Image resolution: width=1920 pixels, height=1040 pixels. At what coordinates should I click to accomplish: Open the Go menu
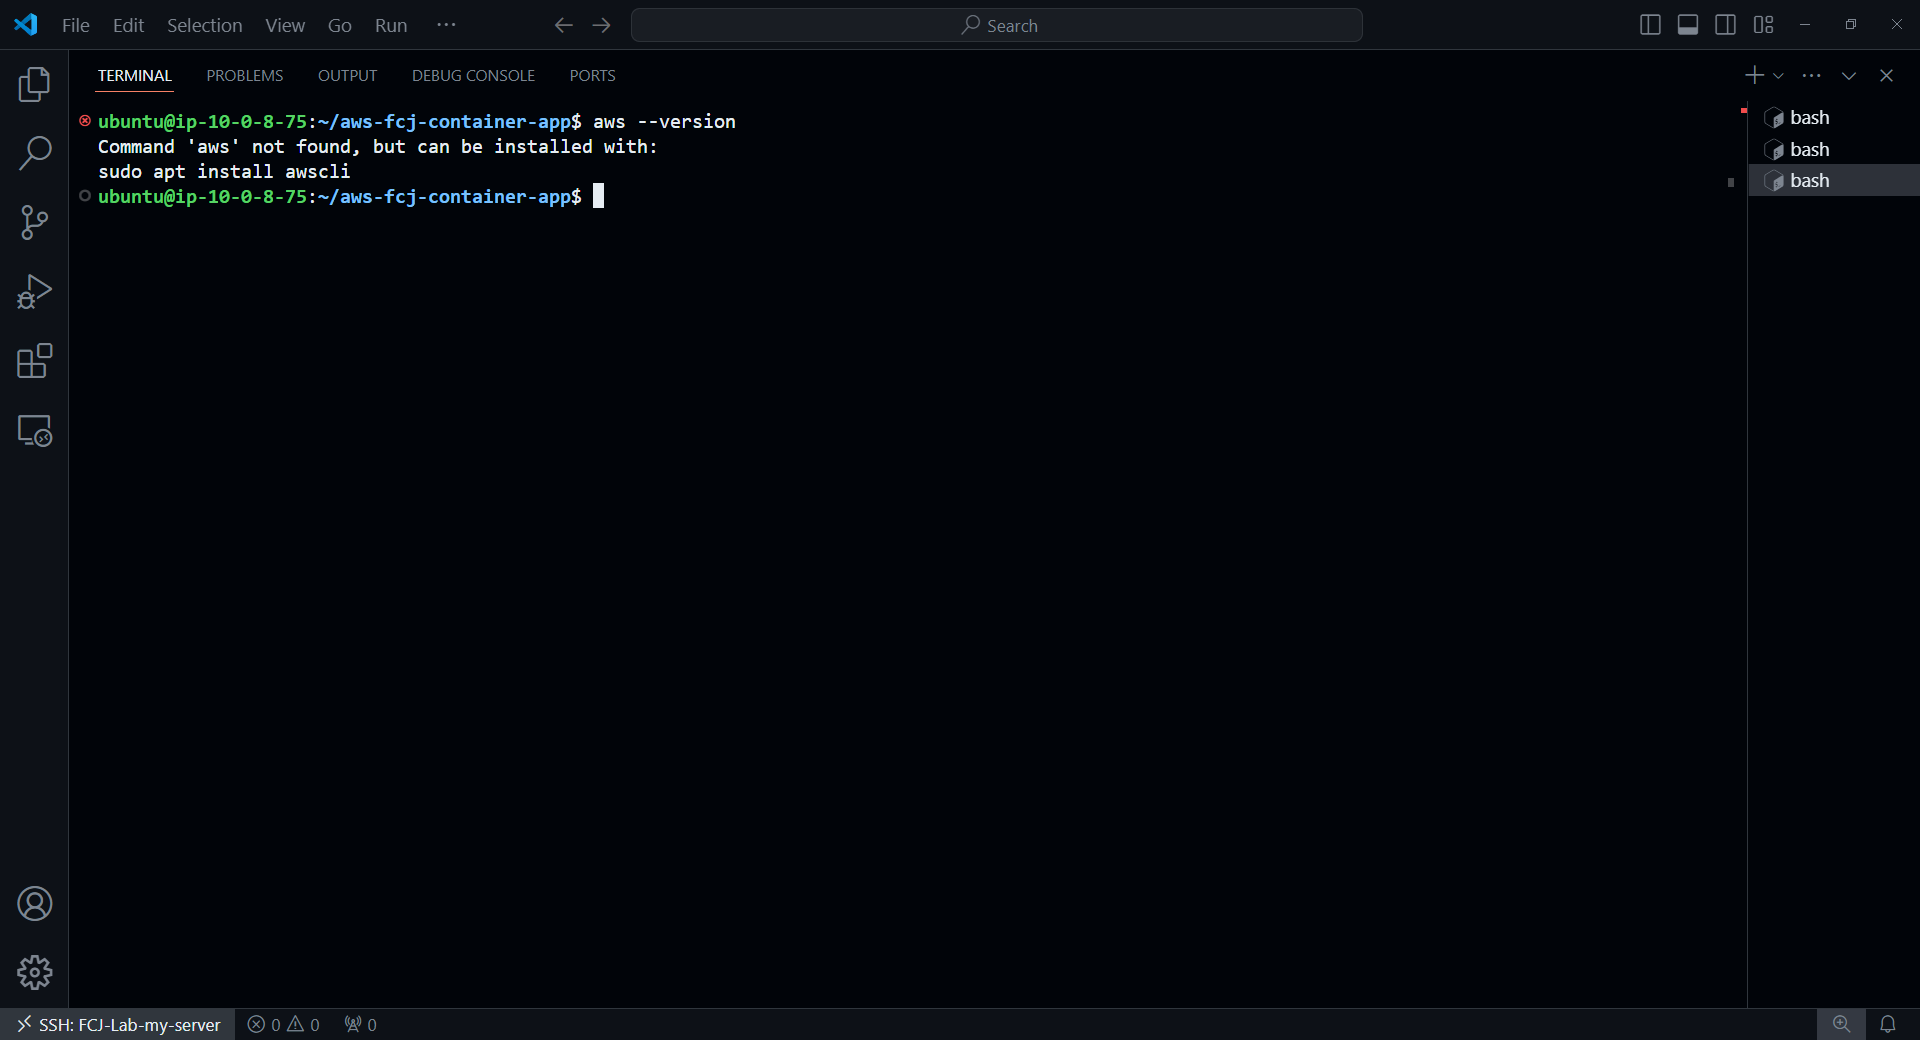click(340, 25)
